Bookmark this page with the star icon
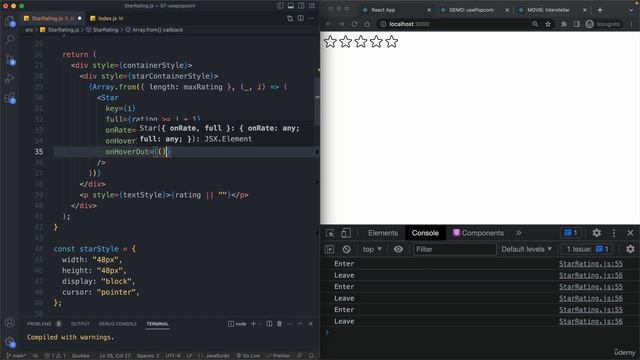This screenshot has width=640, height=360. click(548, 24)
